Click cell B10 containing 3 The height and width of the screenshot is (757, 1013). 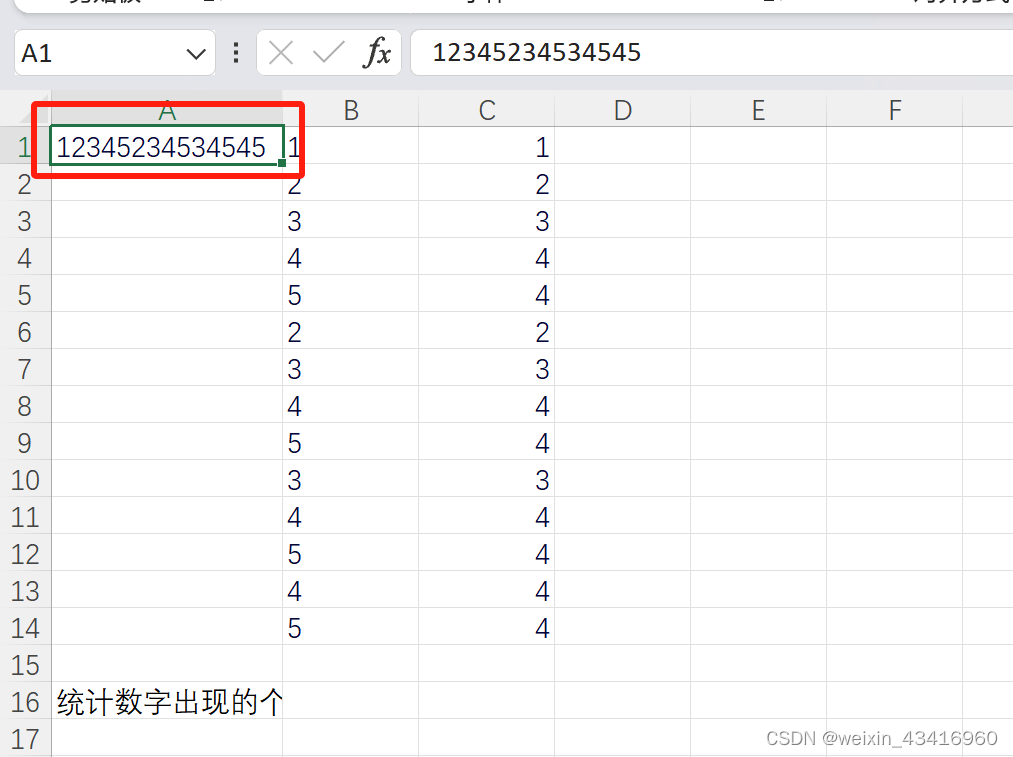[351, 481]
